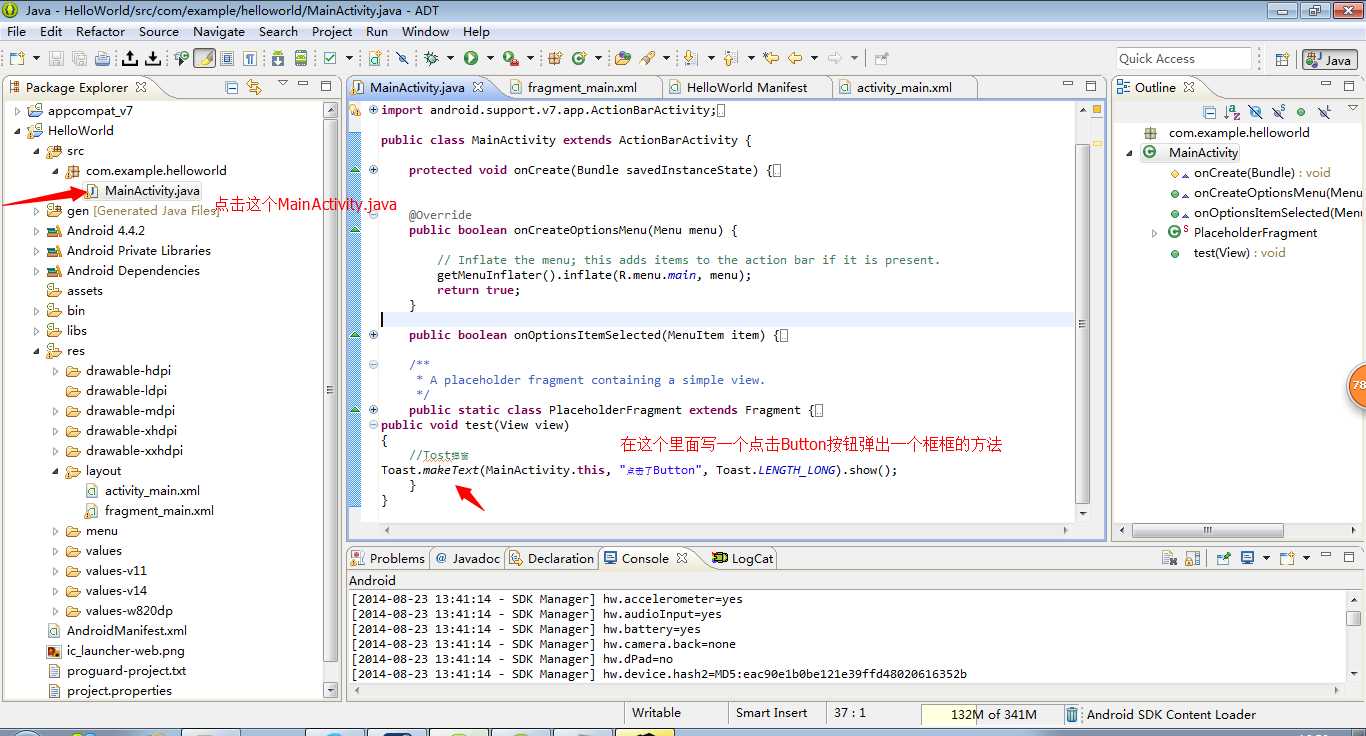Image resolution: width=1366 pixels, height=736 pixels.
Task: Click the Java perspective button
Action: pyautogui.click(x=1329, y=59)
